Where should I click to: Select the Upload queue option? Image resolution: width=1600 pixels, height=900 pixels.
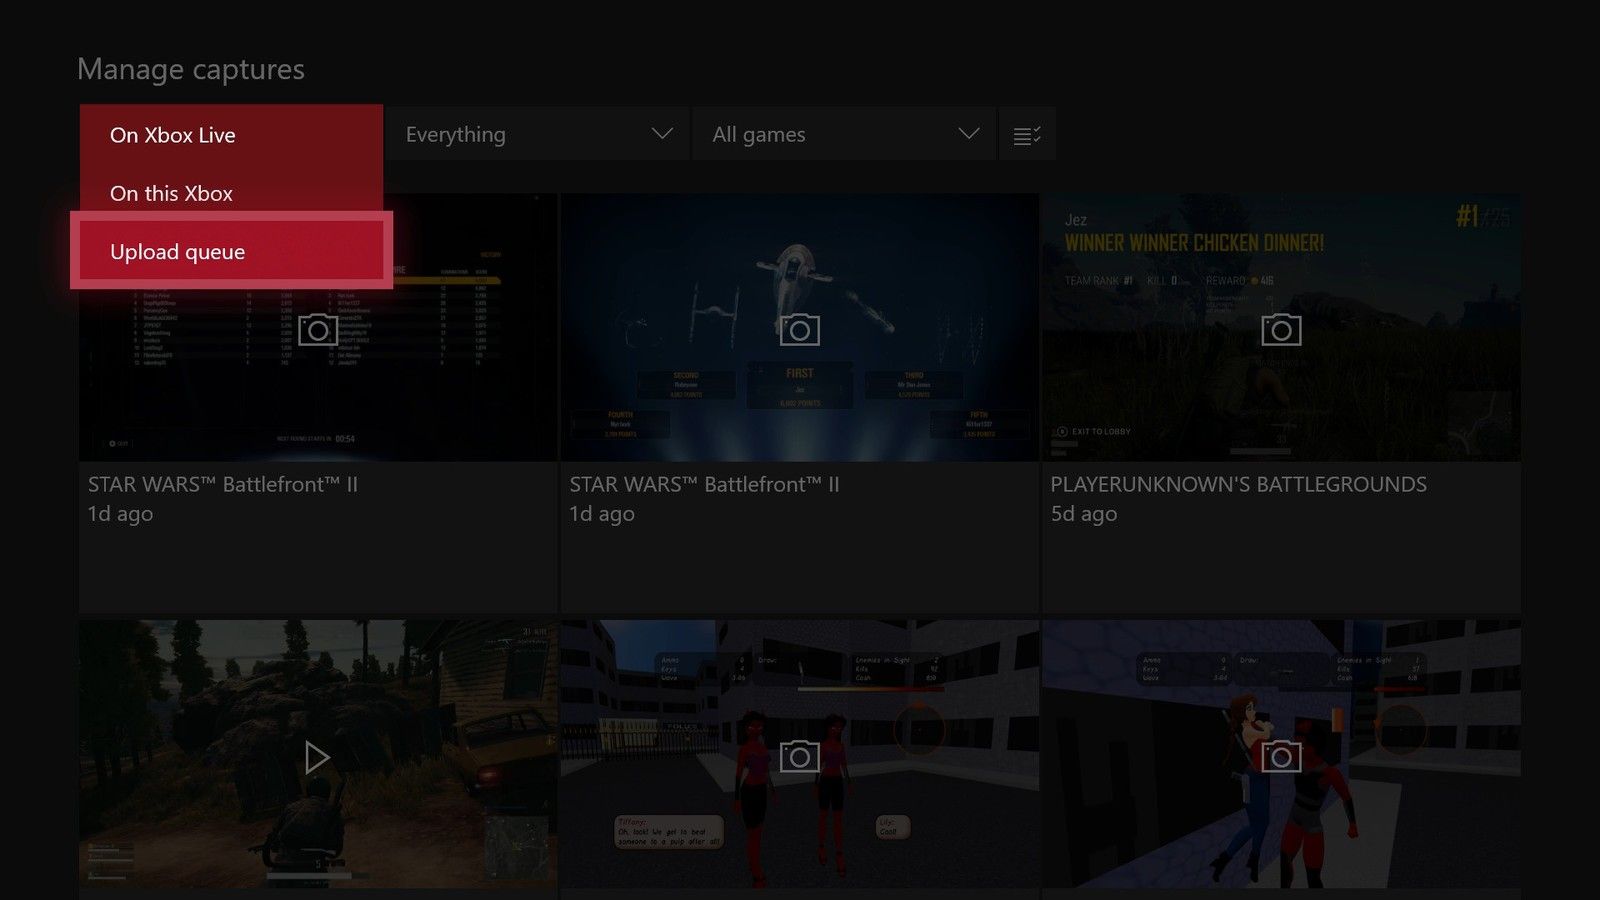(177, 251)
